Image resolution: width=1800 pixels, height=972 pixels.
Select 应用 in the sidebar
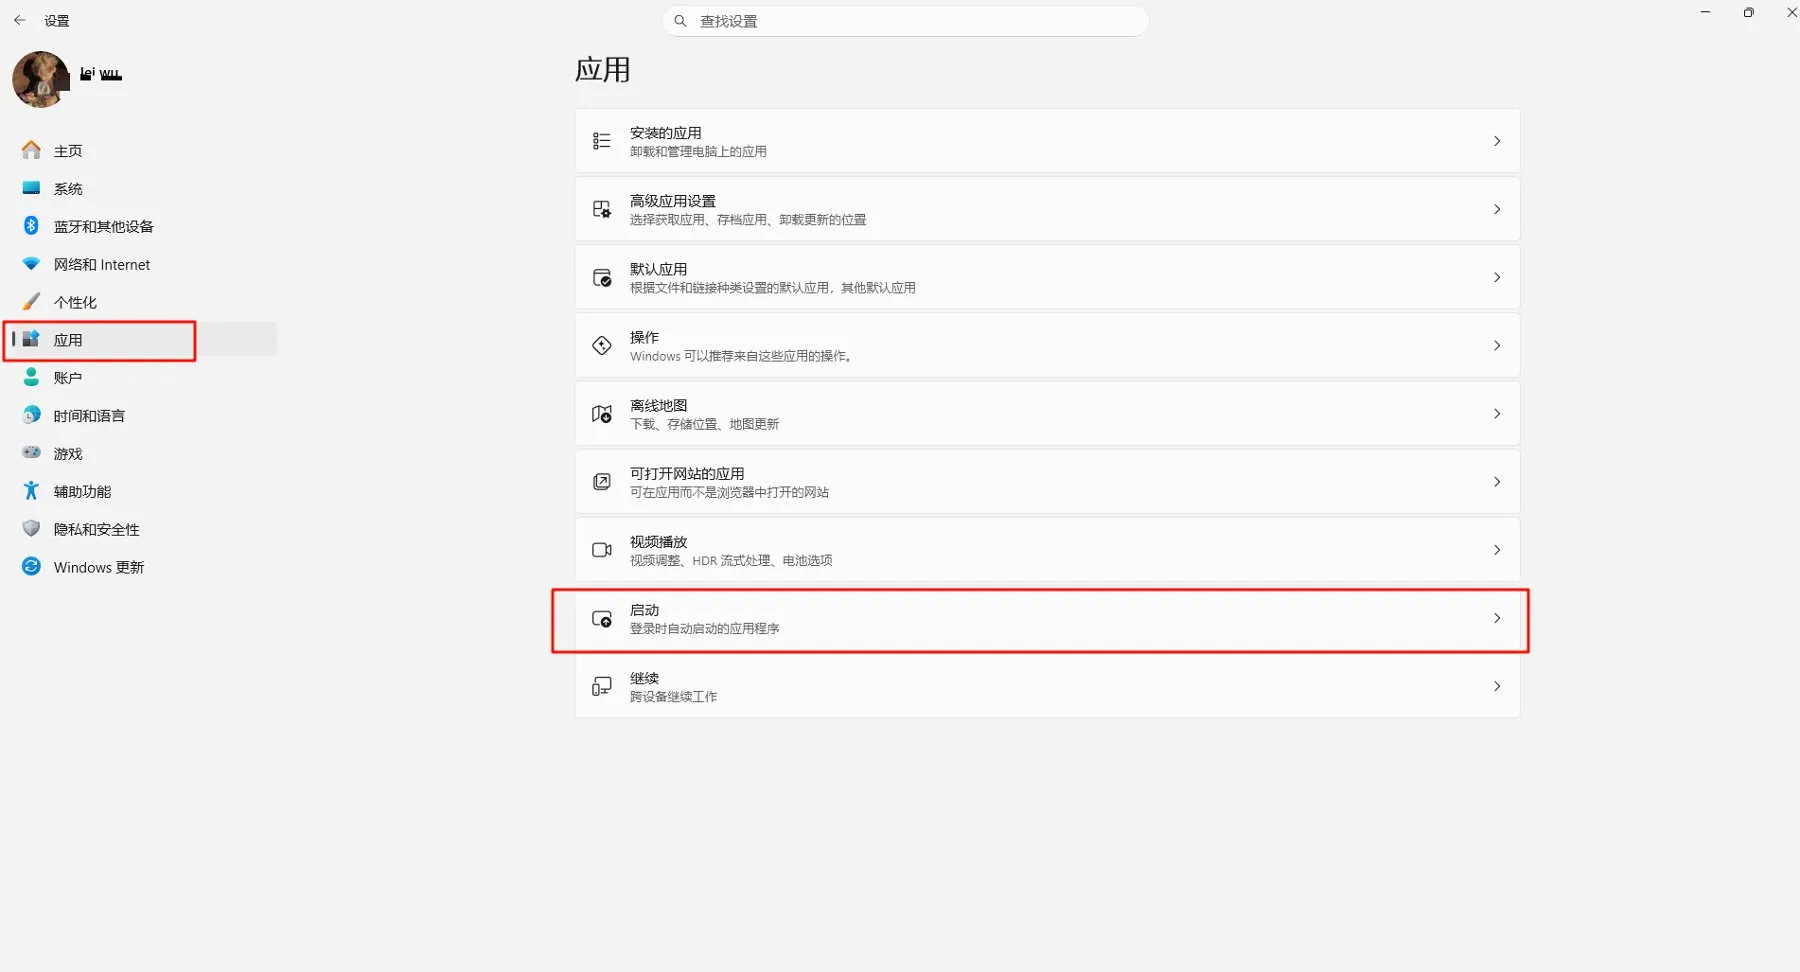(145, 340)
